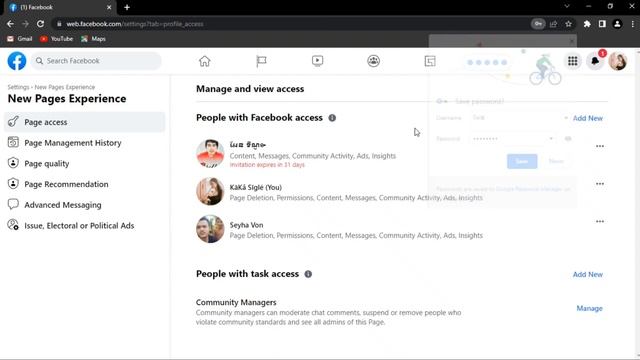
Task: Click the browser back arrow
Action: pyautogui.click(x=10, y=24)
